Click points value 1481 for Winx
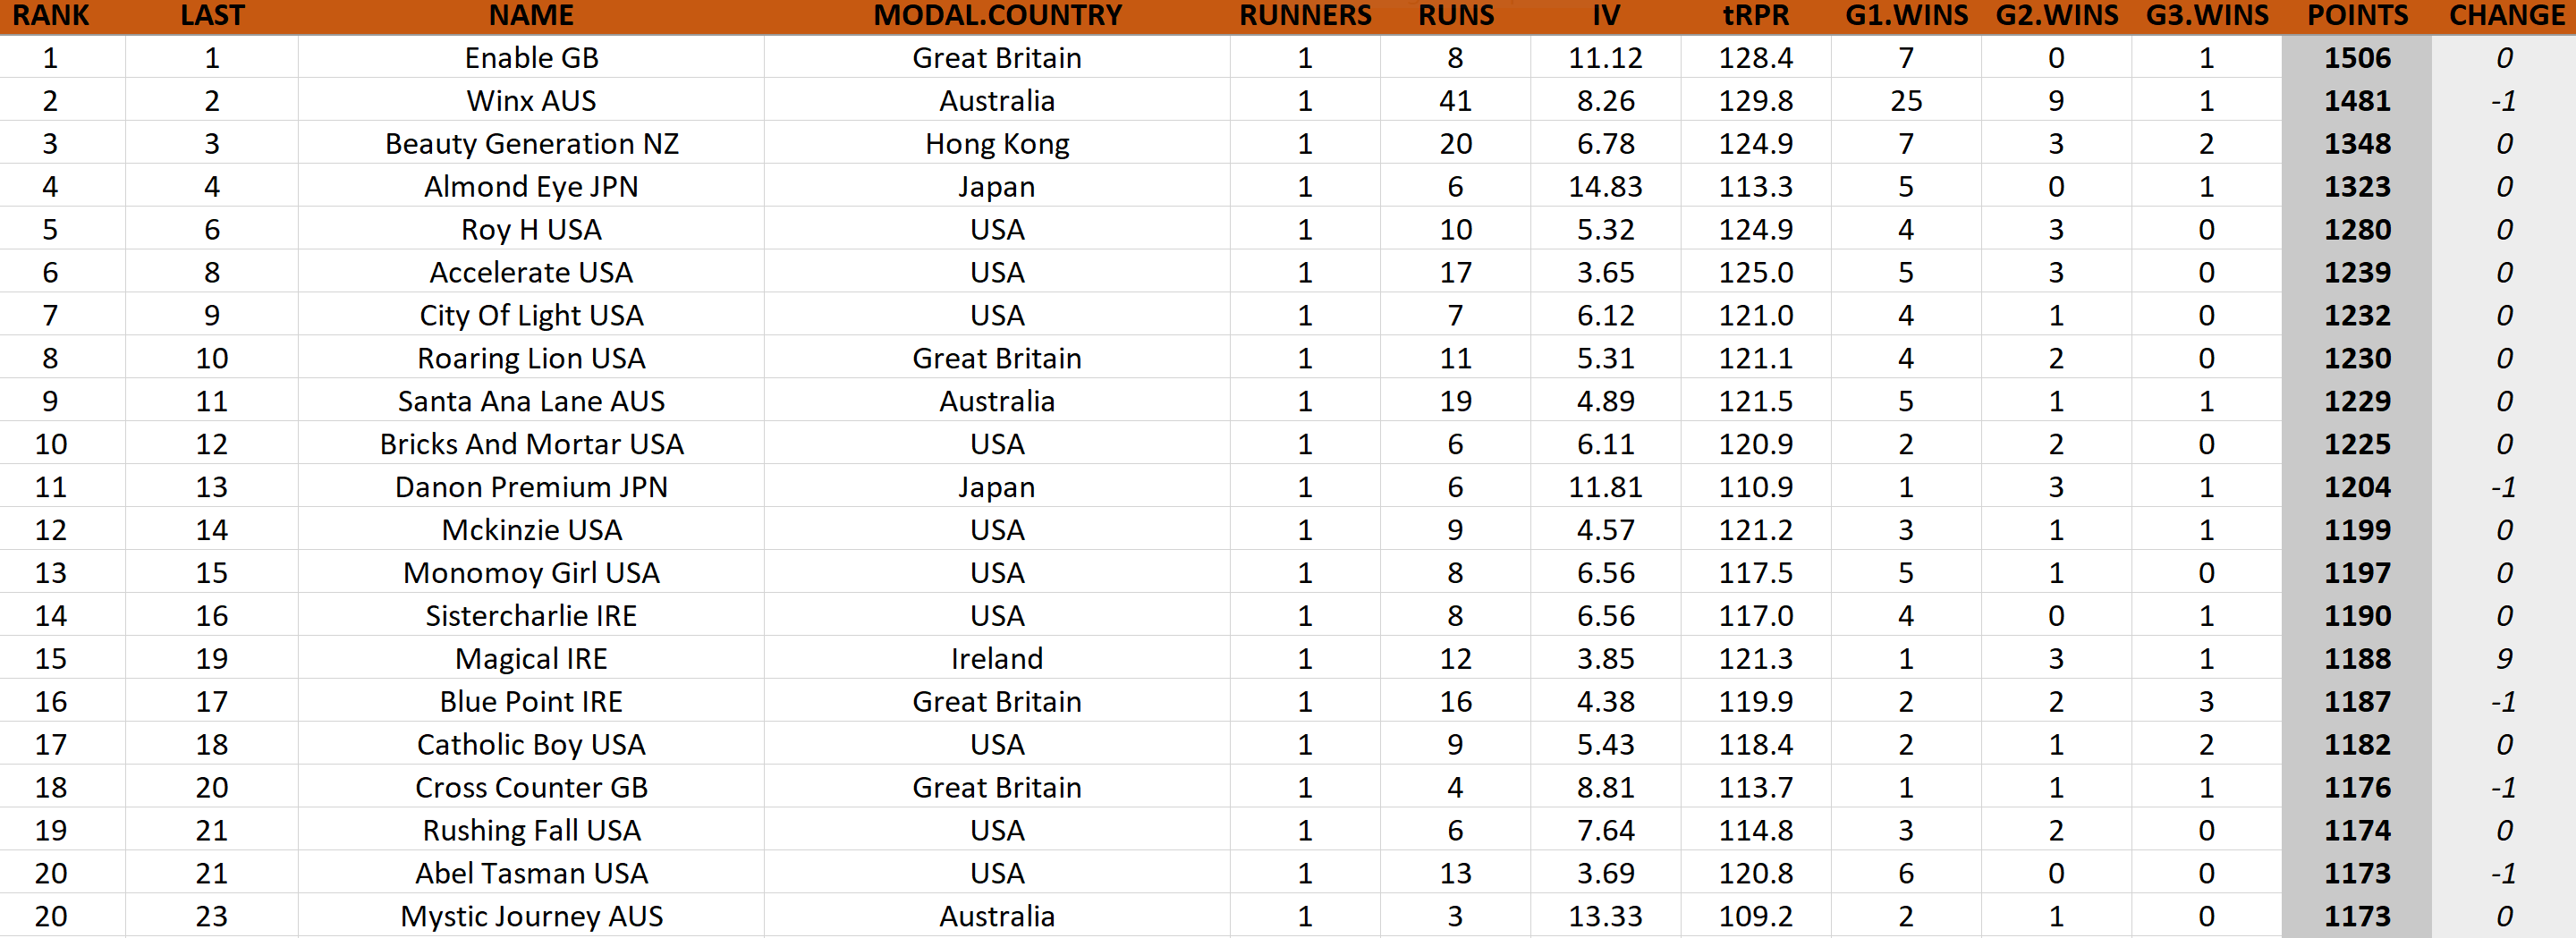The height and width of the screenshot is (938, 2576). (x=2357, y=101)
